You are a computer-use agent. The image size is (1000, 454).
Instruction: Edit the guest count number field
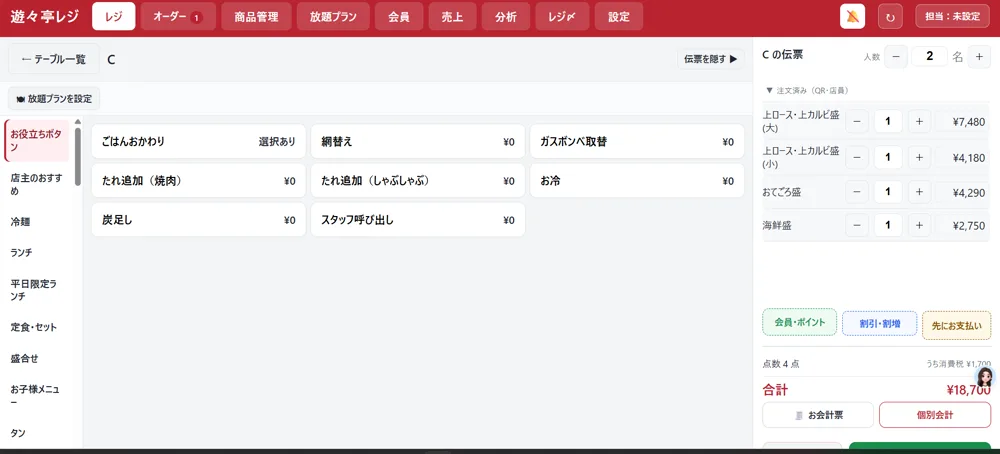coord(929,56)
